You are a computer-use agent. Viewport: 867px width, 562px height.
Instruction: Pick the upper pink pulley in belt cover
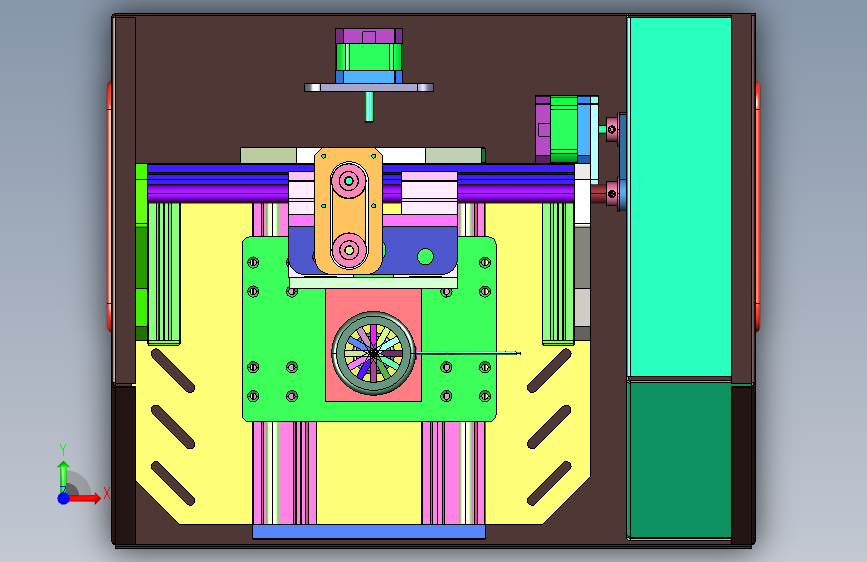pyautogui.click(x=349, y=180)
